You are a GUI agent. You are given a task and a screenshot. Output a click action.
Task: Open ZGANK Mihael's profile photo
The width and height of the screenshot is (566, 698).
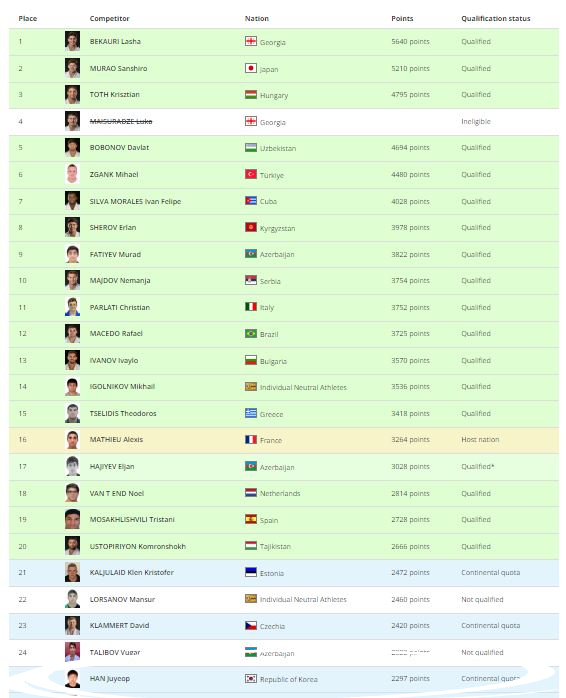pyautogui.click(x=72, y=174)
